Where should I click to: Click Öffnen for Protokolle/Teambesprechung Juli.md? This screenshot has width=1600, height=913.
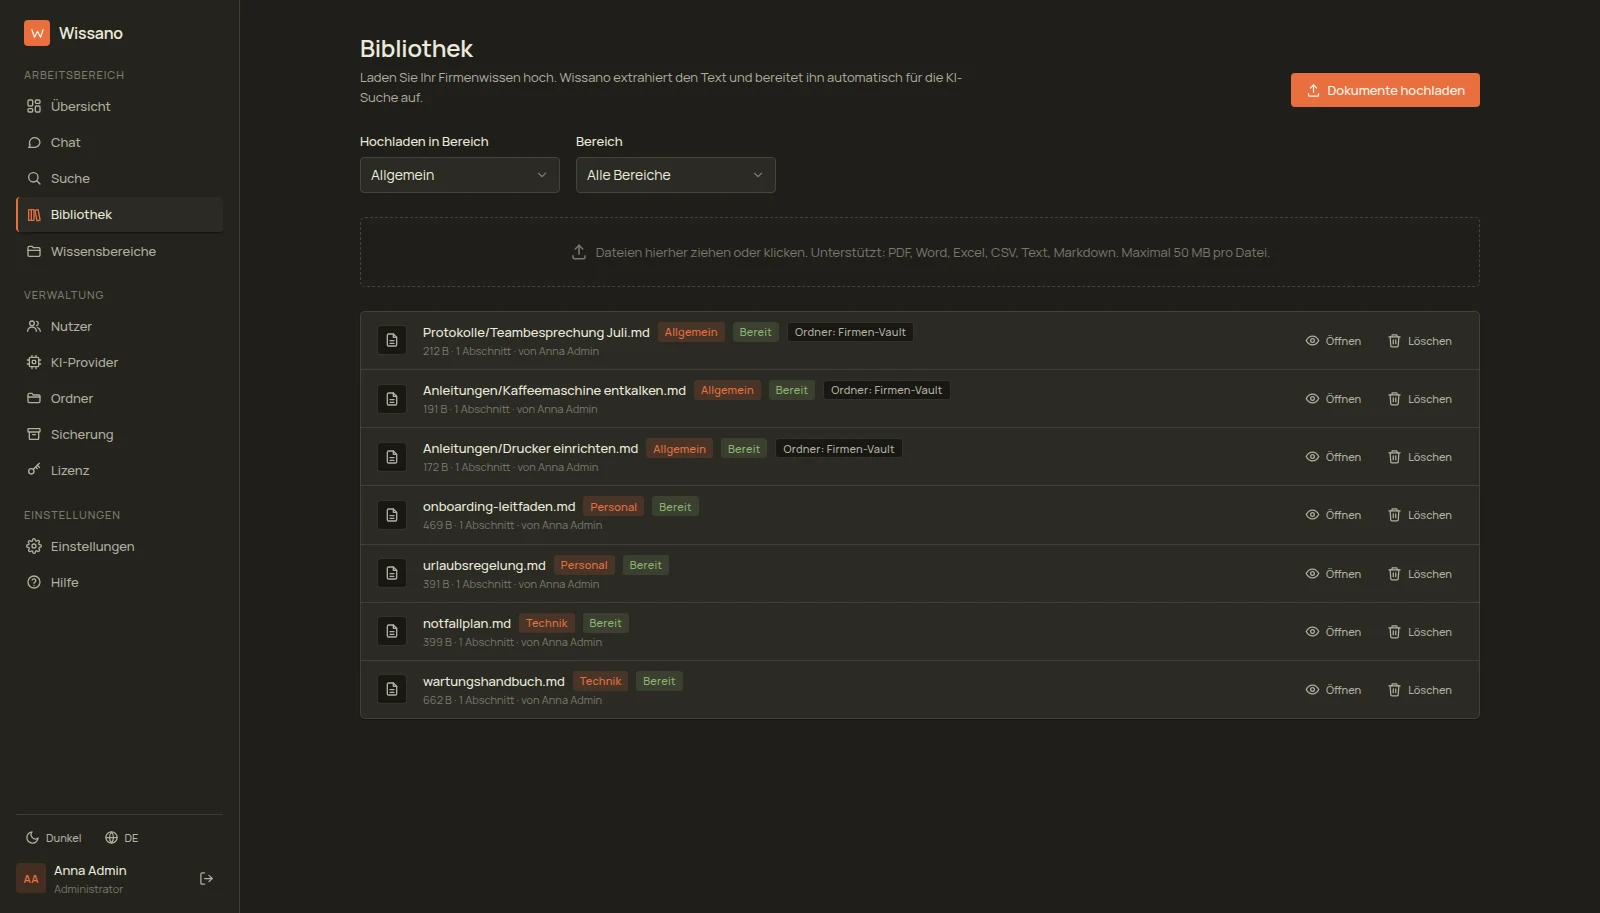(1333, 341)
